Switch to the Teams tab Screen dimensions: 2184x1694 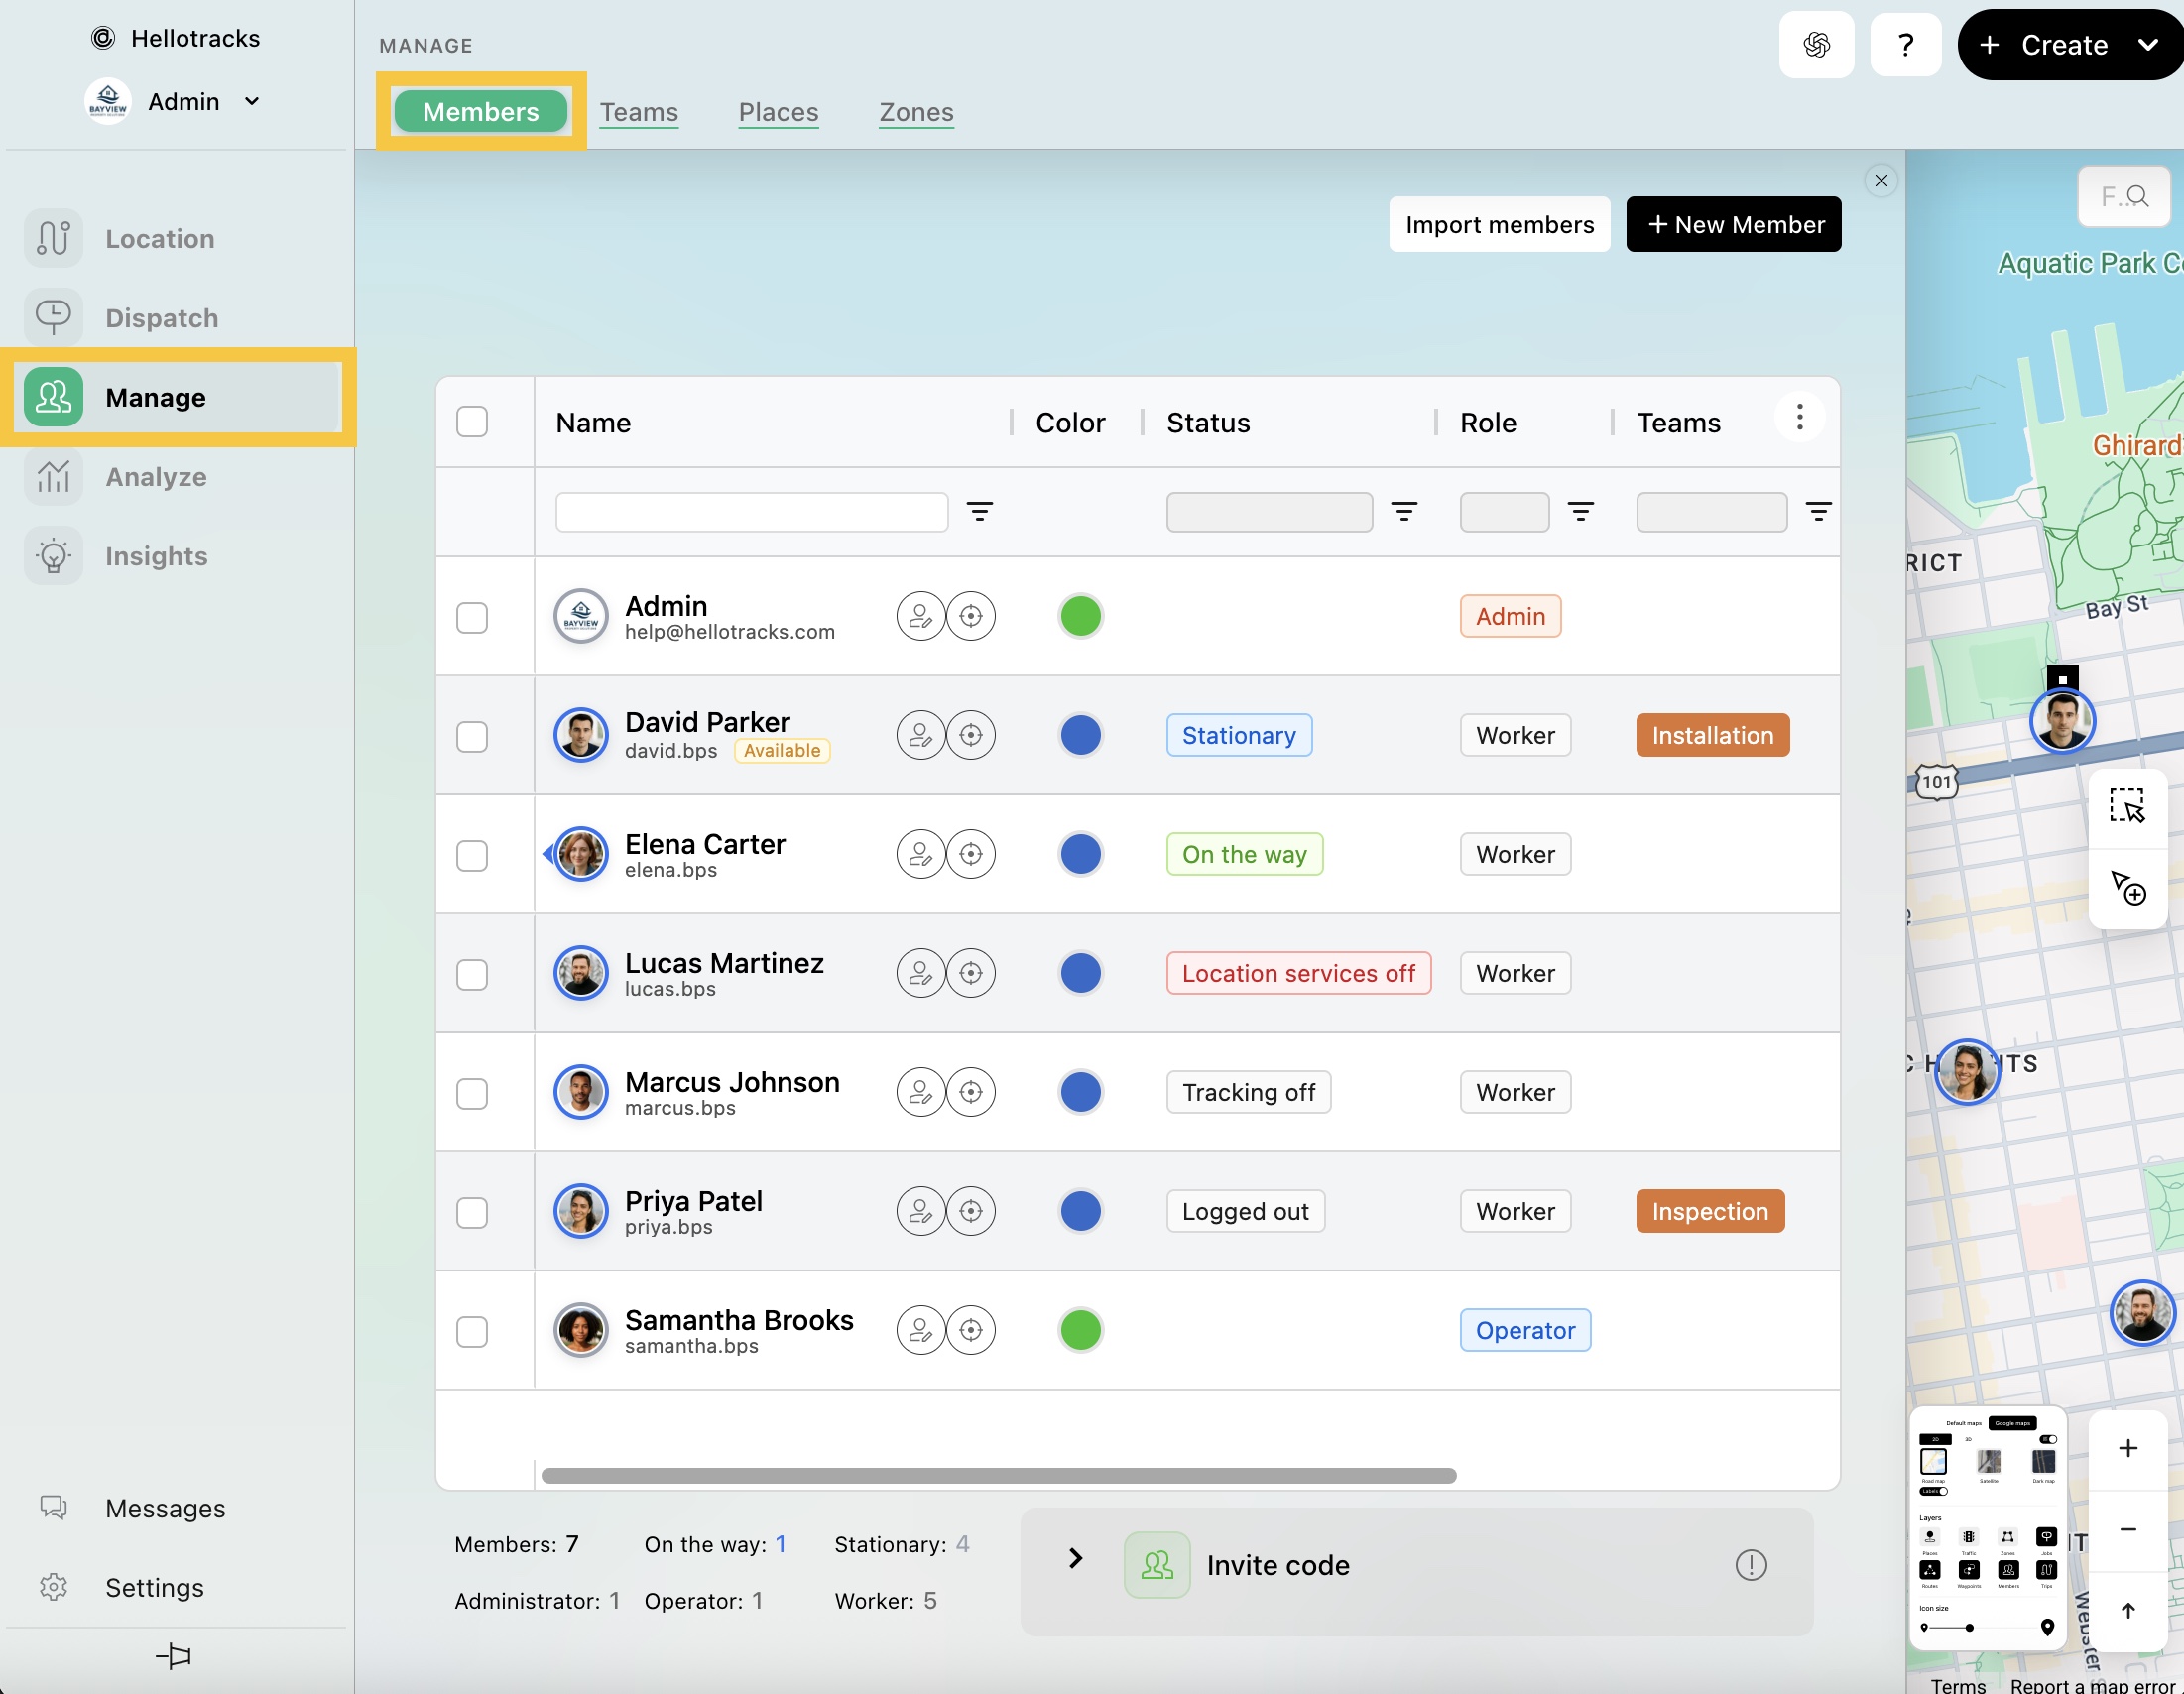click(x=638, y=112)
